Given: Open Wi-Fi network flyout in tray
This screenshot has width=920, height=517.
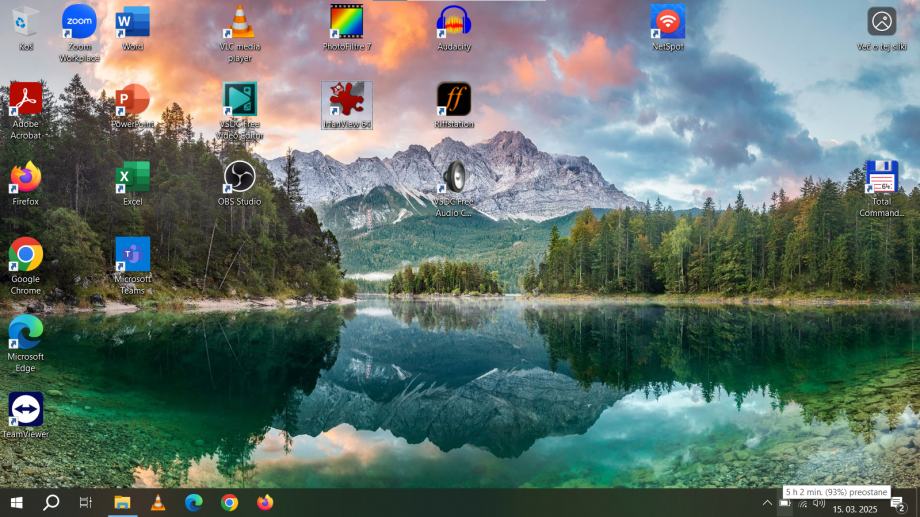Looking at the screenshot, I should point(803,504).
